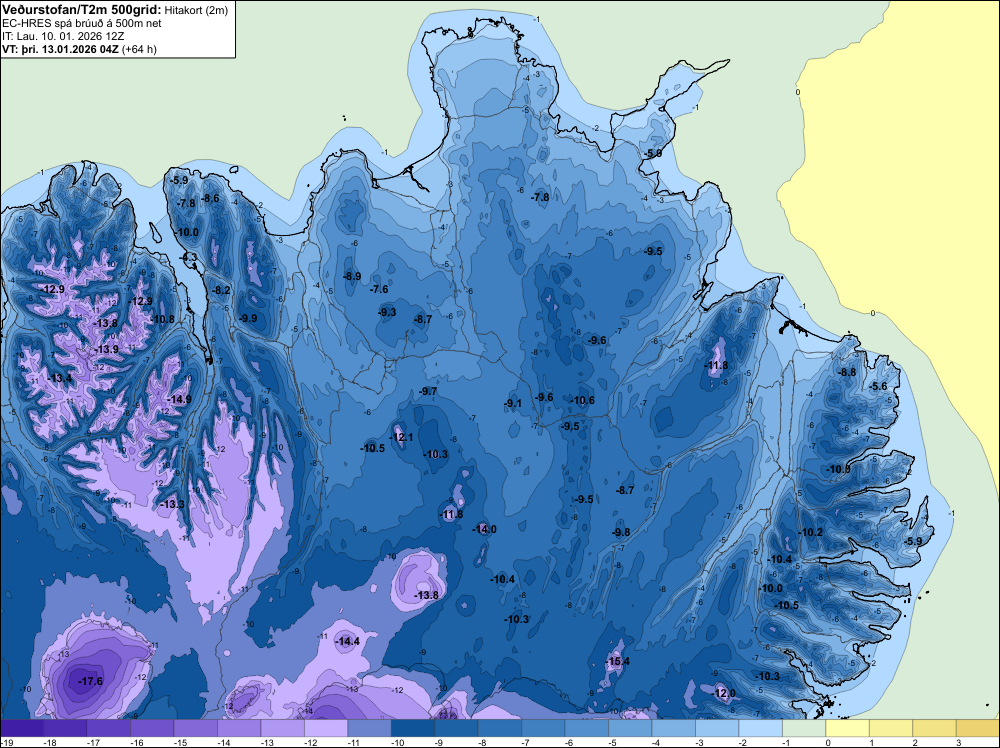Click the -13.4 temperature label
1000x748 pixels.
point(59,378)
